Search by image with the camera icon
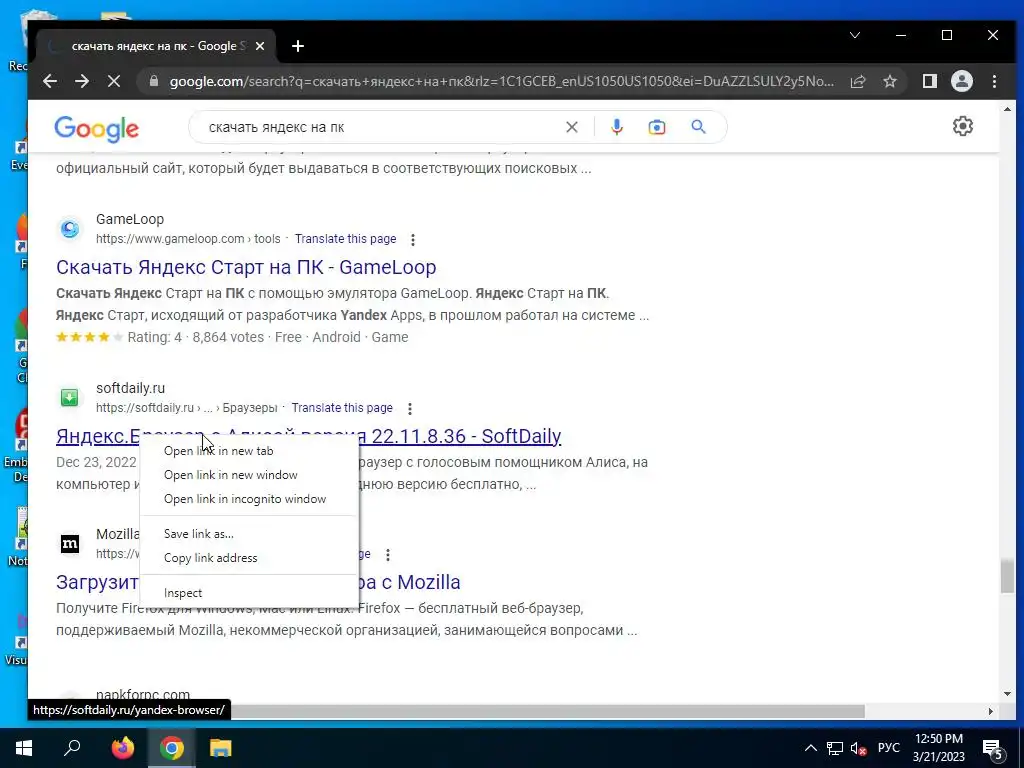The height and width of the screenshot is (768, 1024). point(656,127)
